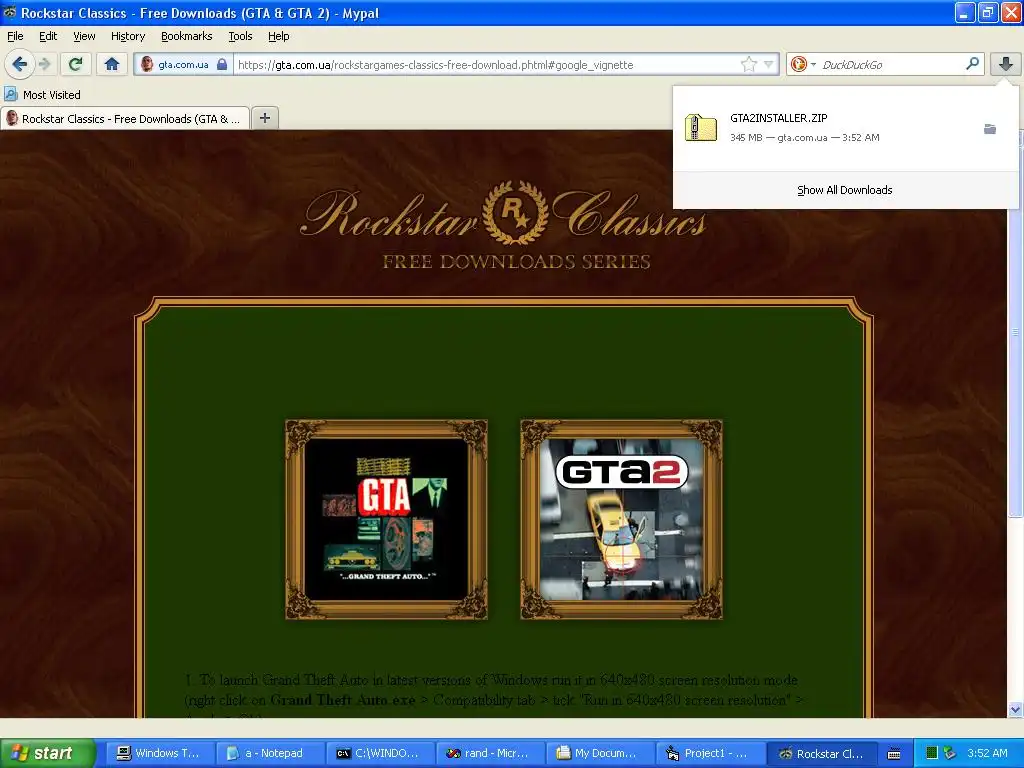Click the framed GTA game cover

[387, 519]
